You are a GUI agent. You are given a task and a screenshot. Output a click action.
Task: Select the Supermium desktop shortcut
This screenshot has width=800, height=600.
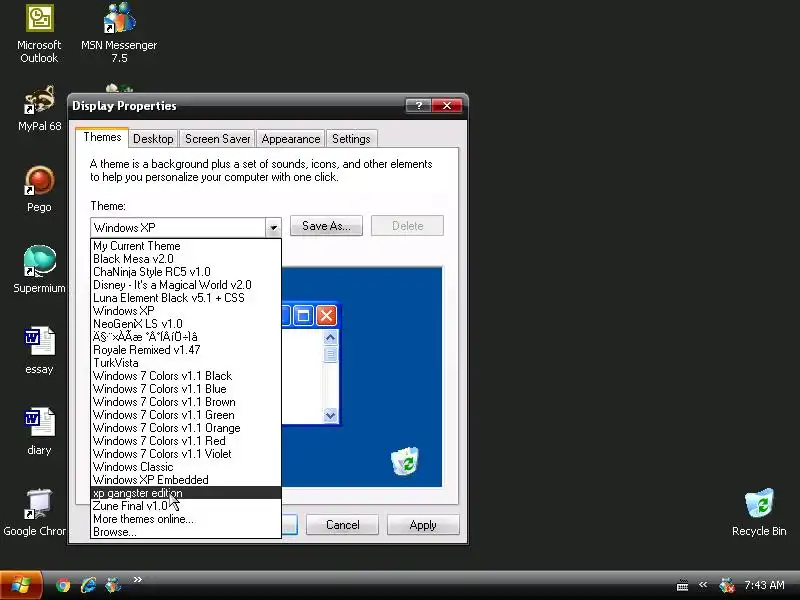tap(39, 269)
